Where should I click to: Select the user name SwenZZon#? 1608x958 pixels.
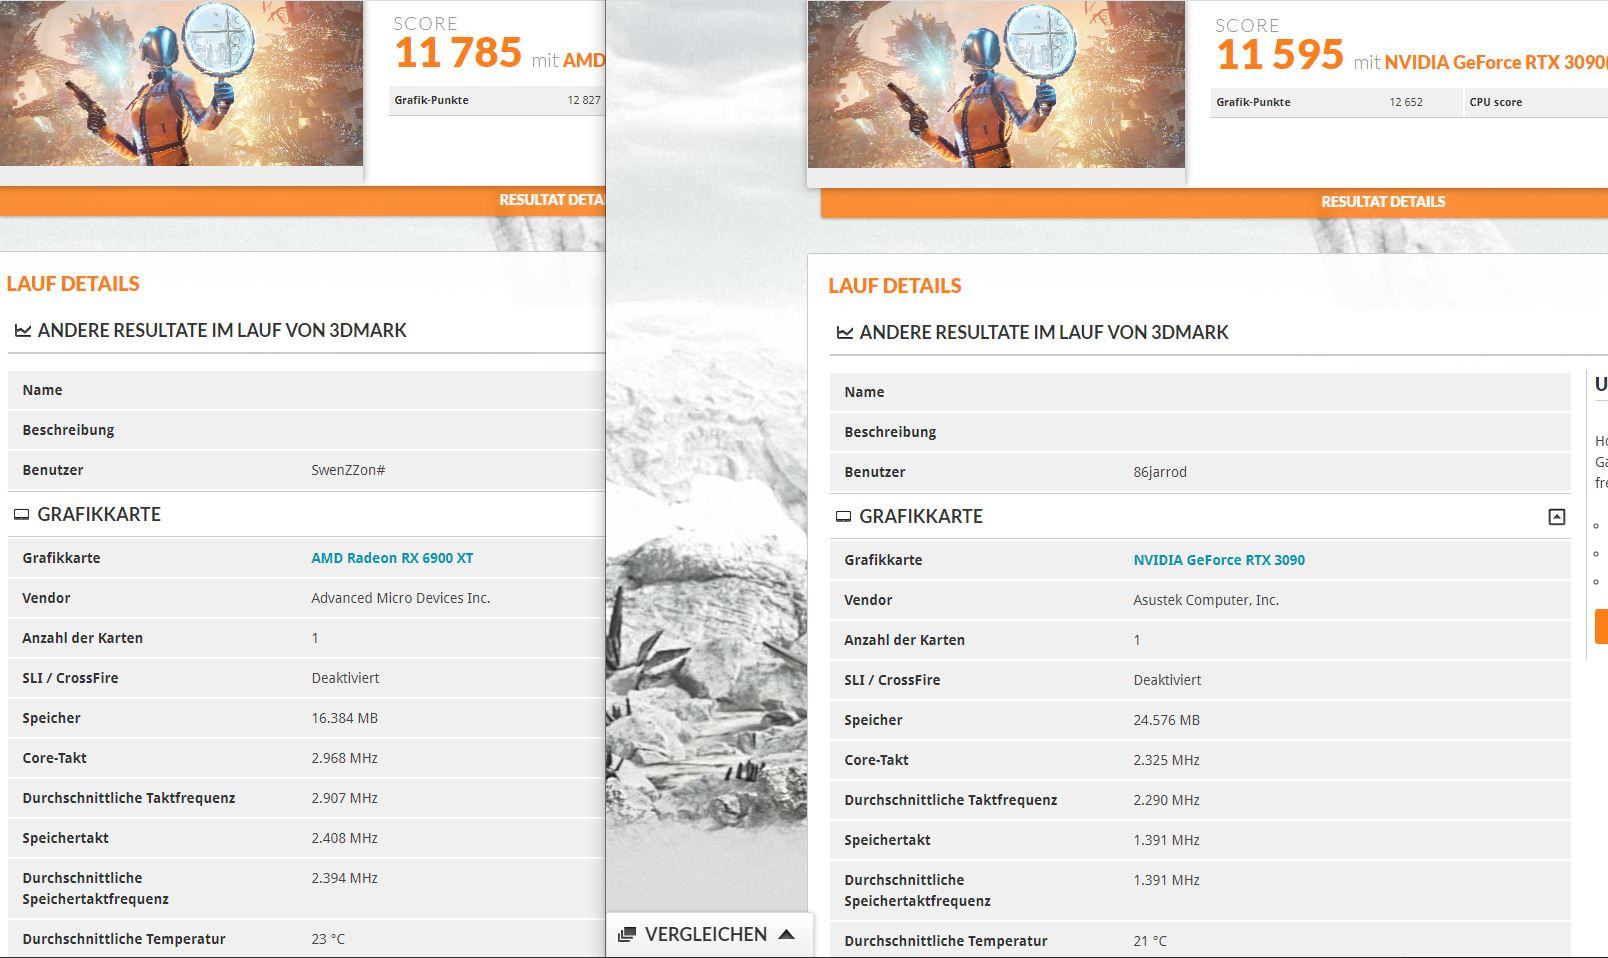point(348,470)
